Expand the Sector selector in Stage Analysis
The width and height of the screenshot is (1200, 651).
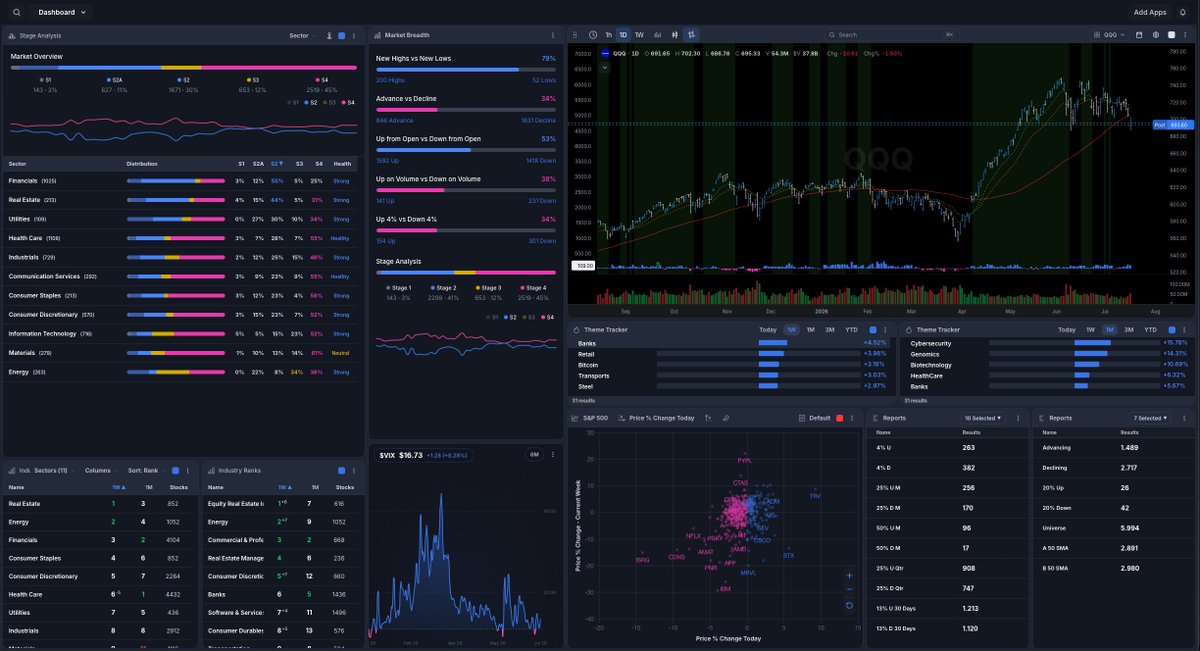click(x=302, y=35)
